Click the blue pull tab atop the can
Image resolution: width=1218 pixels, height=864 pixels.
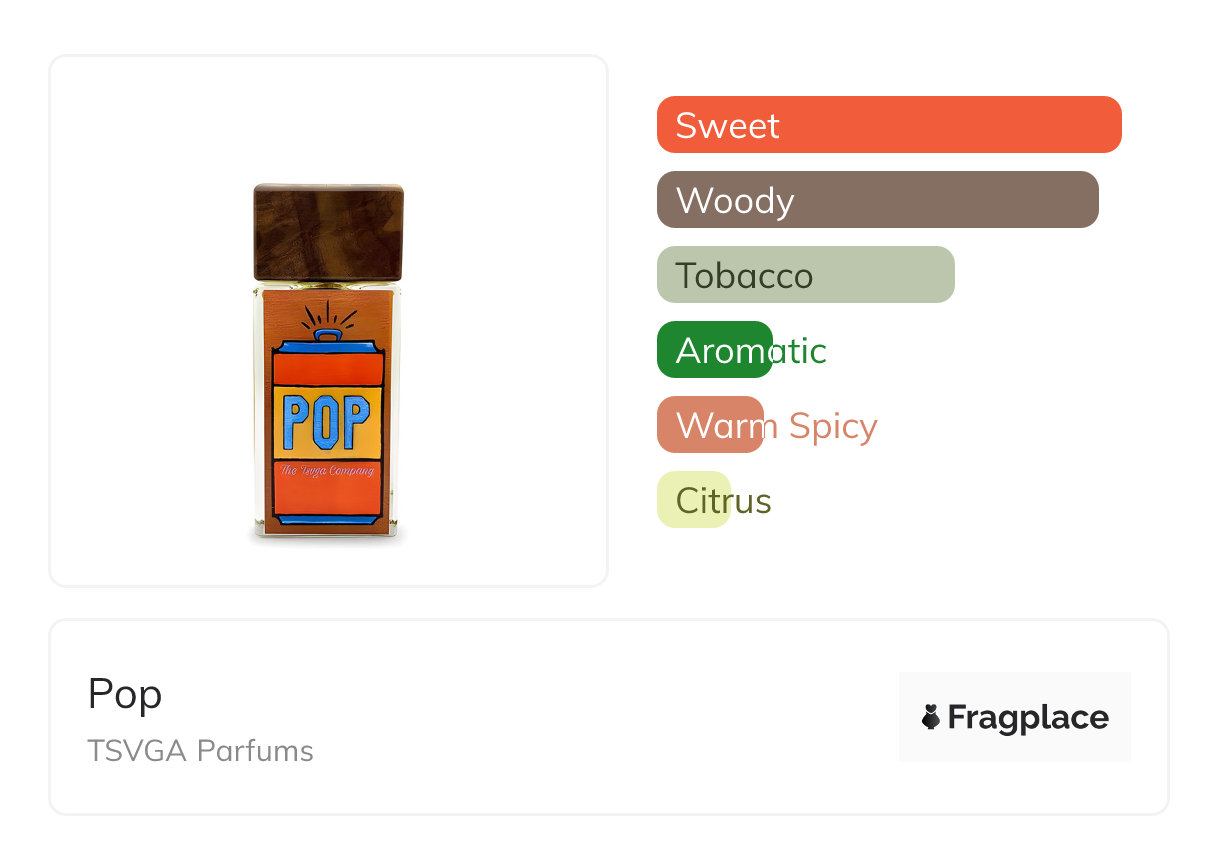coord(327,335)
